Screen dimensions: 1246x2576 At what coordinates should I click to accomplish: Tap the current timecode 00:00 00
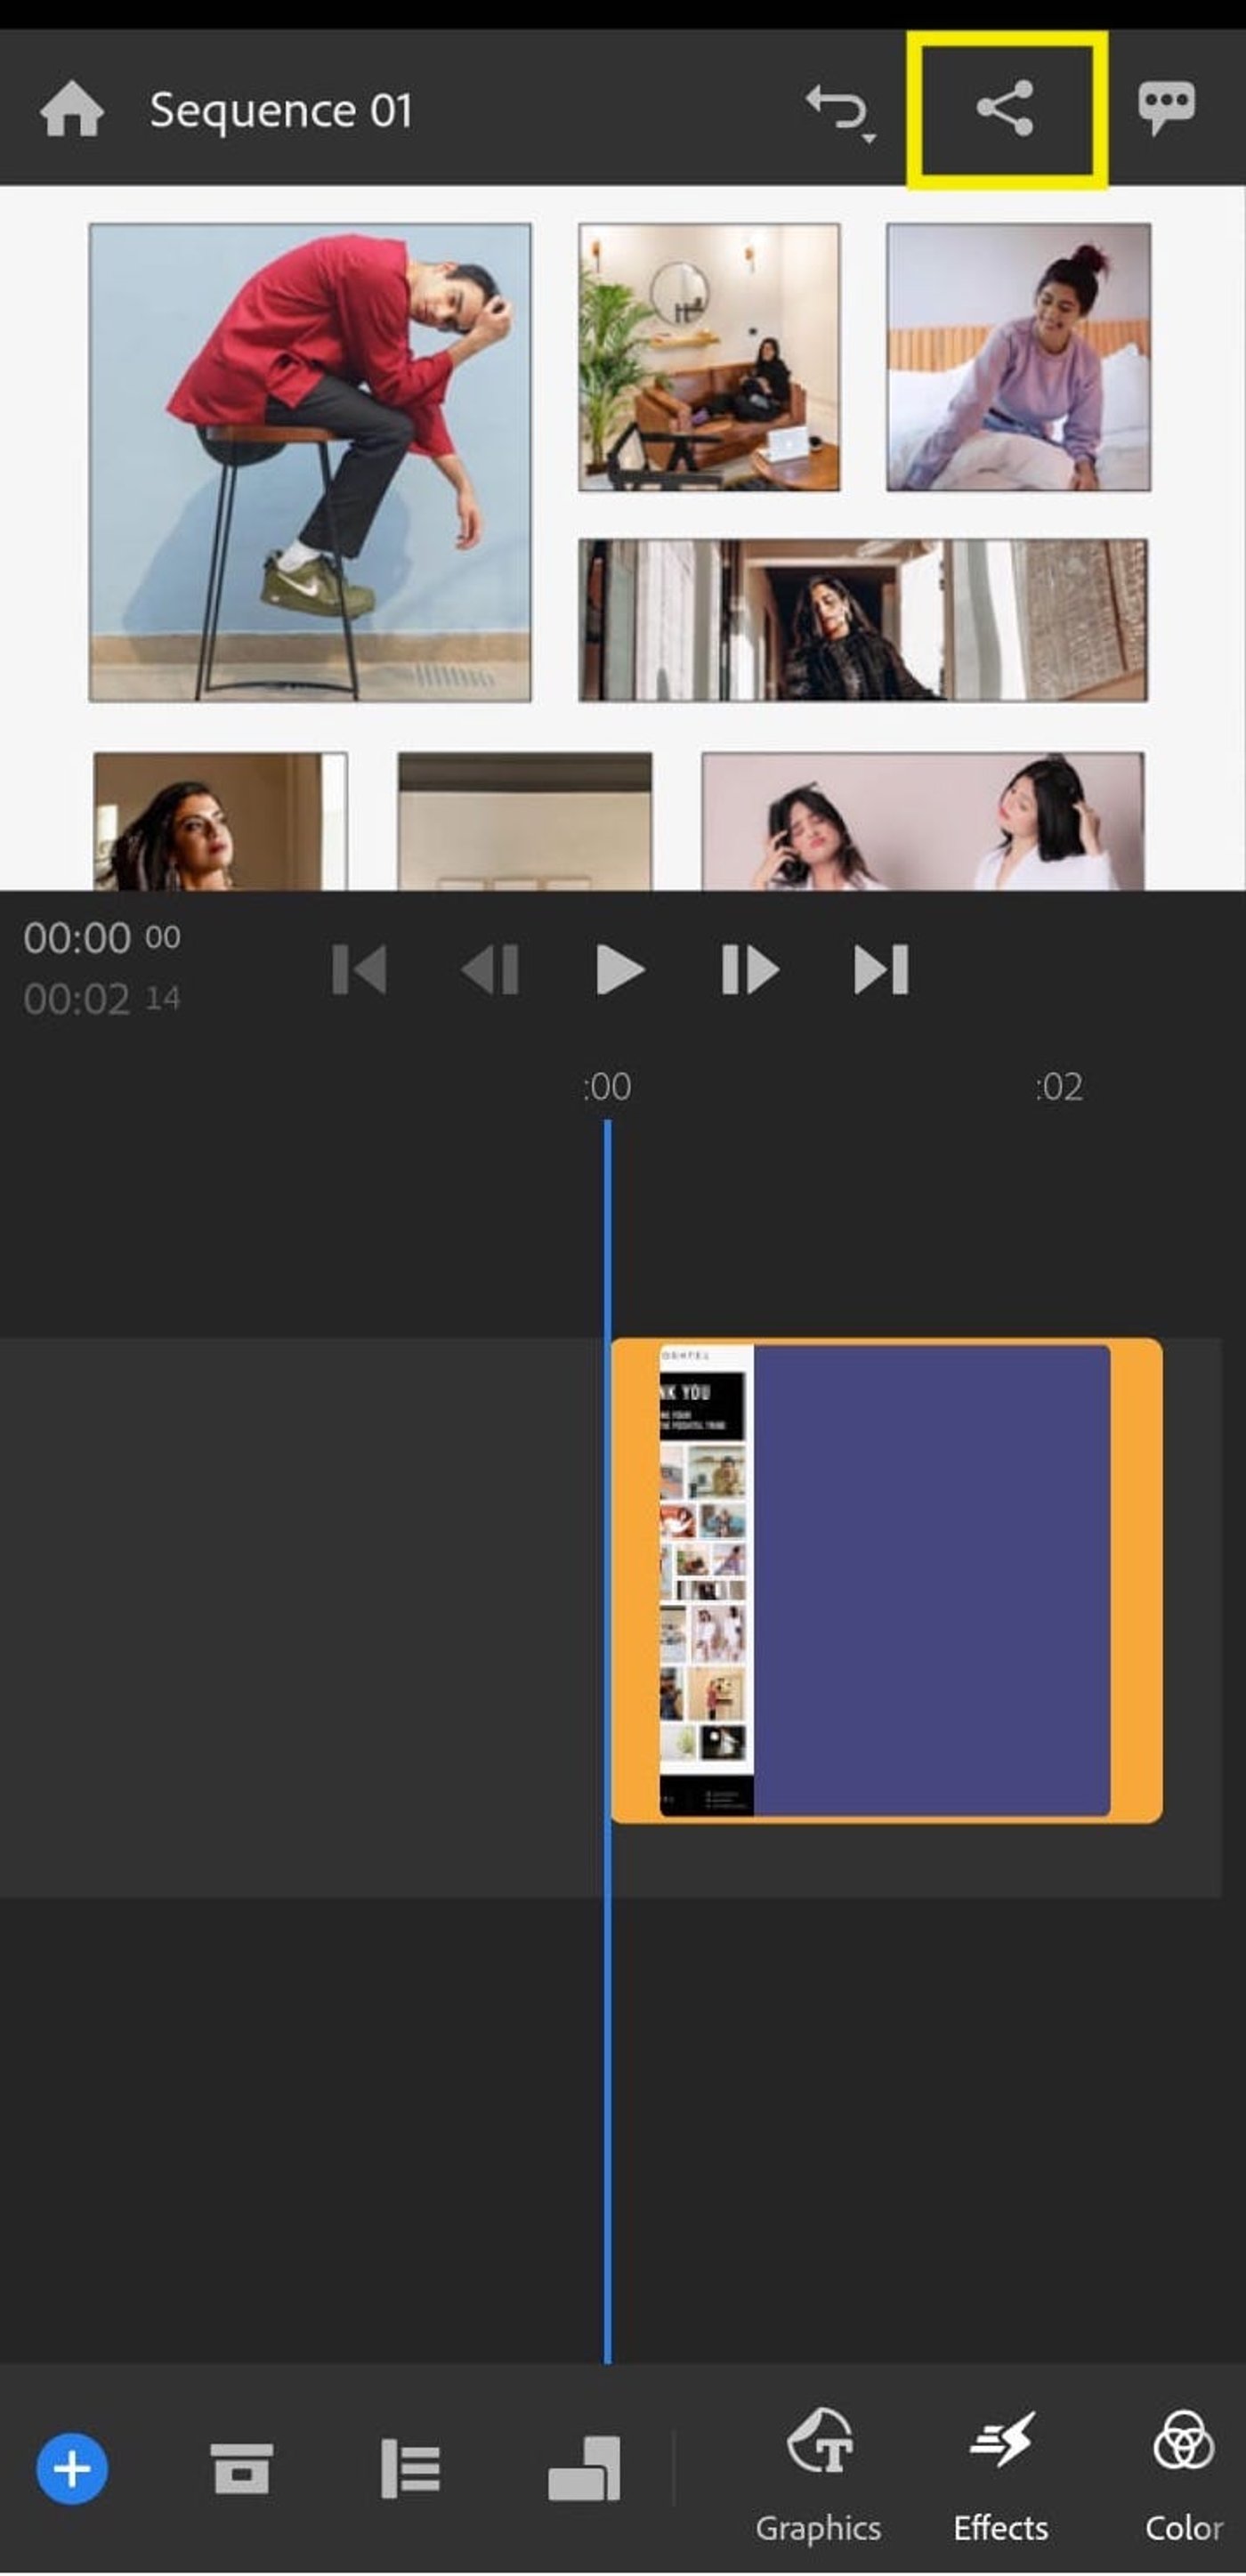(x=102, y=938)
